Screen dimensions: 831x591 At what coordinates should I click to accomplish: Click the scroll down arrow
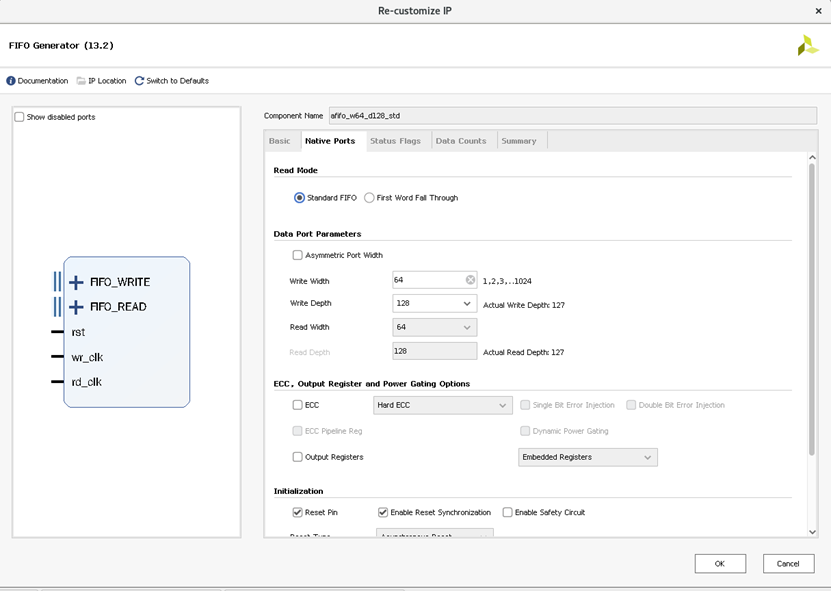tap(812, 532)
